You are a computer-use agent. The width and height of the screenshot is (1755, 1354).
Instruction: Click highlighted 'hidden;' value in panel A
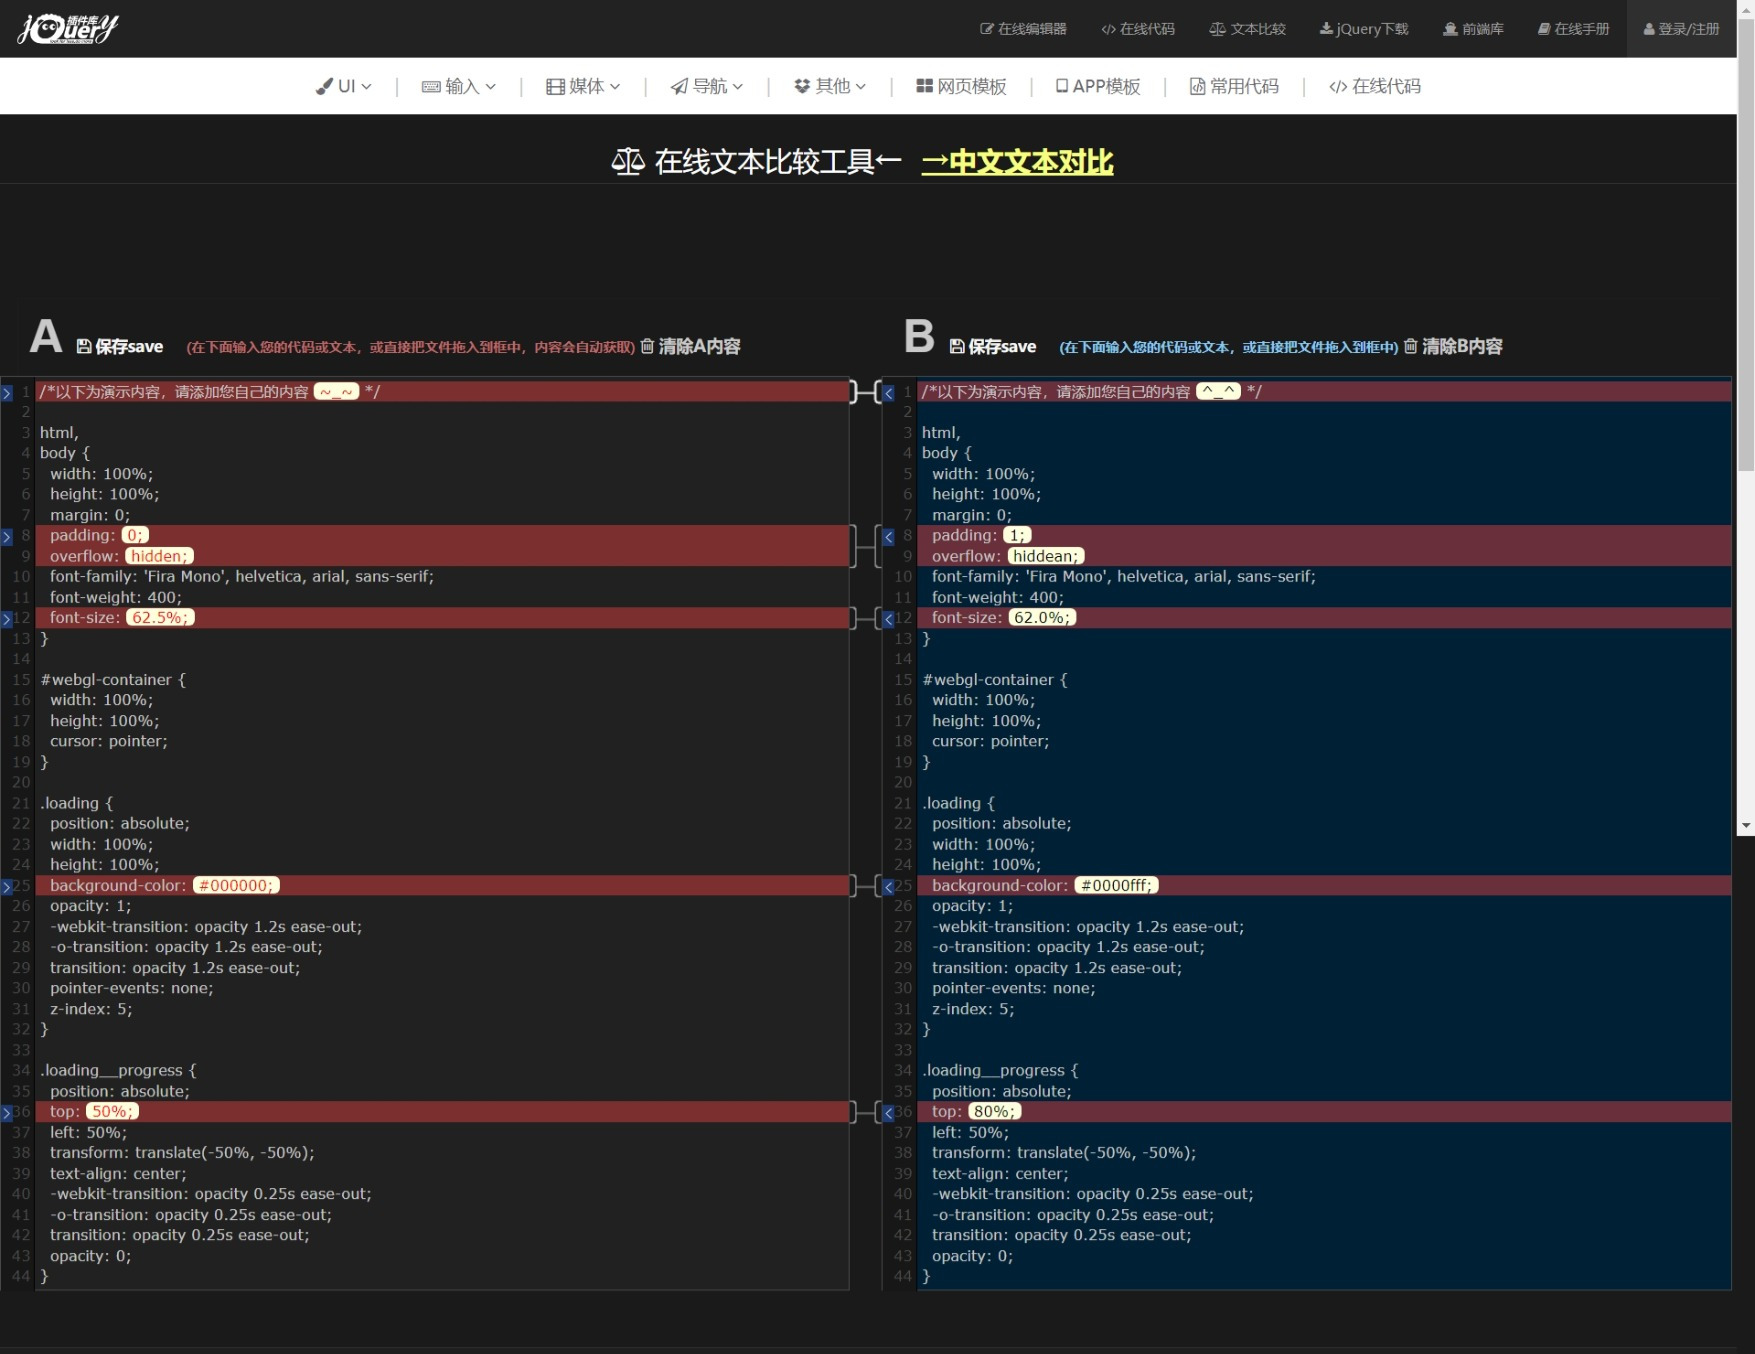(x=159, y=556)
